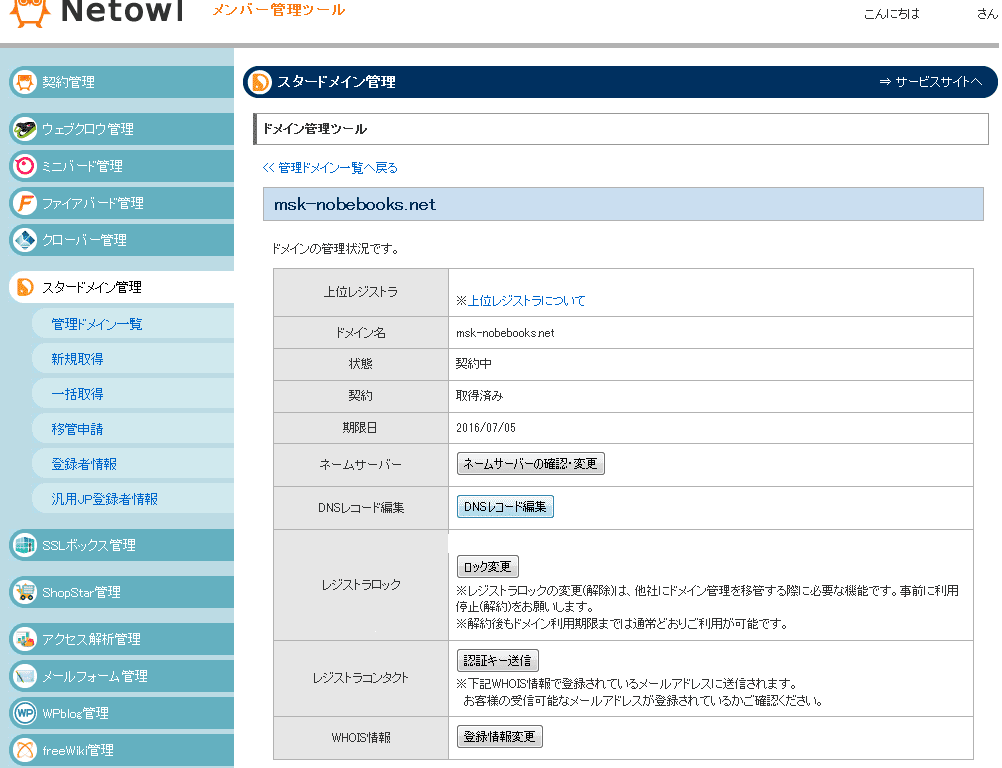This screenshot has height=768, width=1002.
Task: Click ネームサーバーの確認・変更 button
Action: (530, 463)
